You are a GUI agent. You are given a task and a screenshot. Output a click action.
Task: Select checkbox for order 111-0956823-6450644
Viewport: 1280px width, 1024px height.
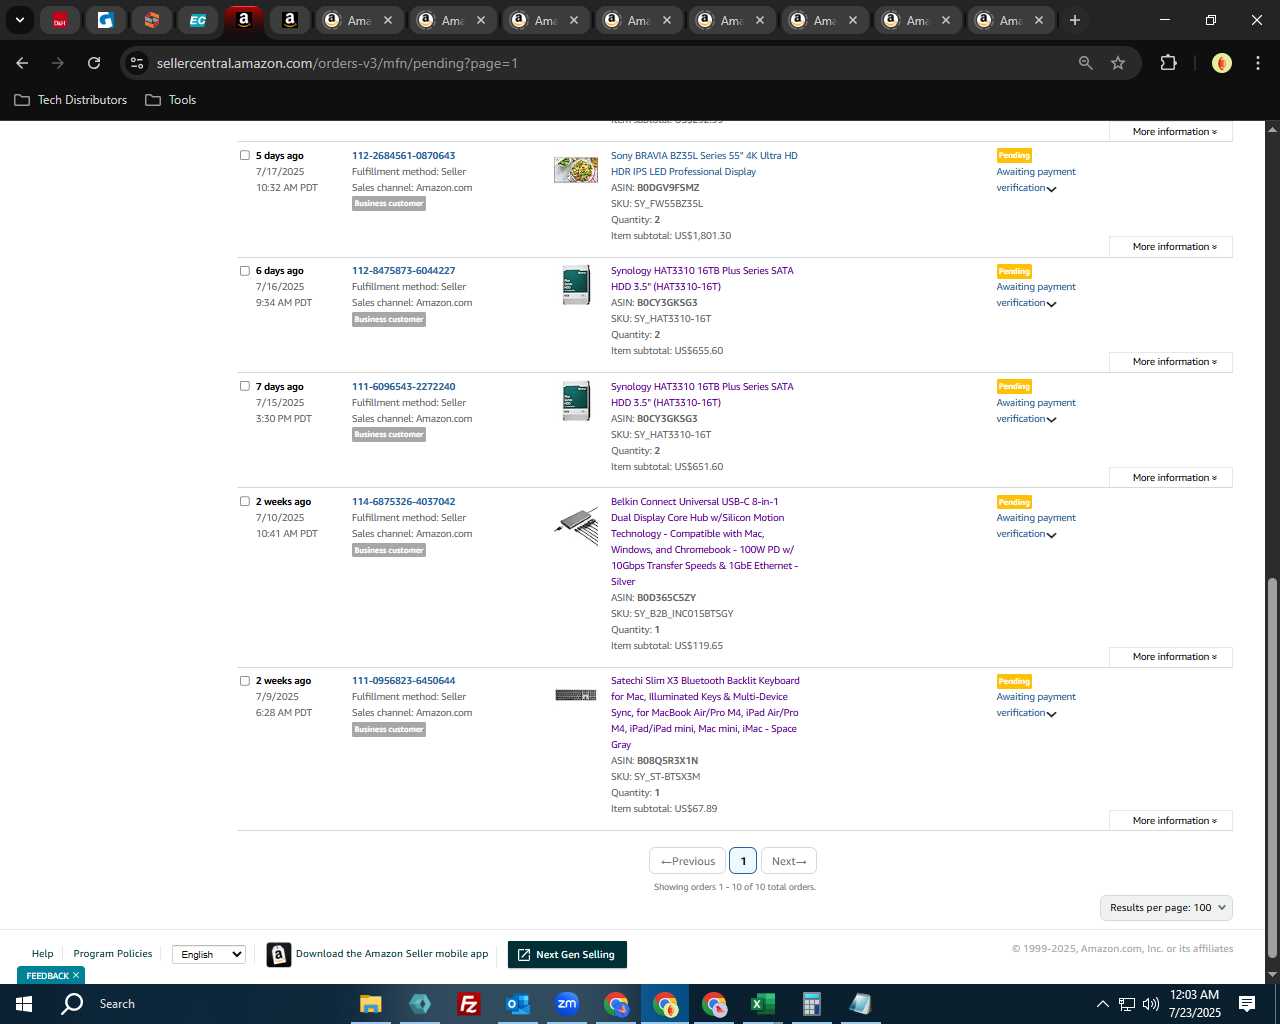click(x=245, y=680)
